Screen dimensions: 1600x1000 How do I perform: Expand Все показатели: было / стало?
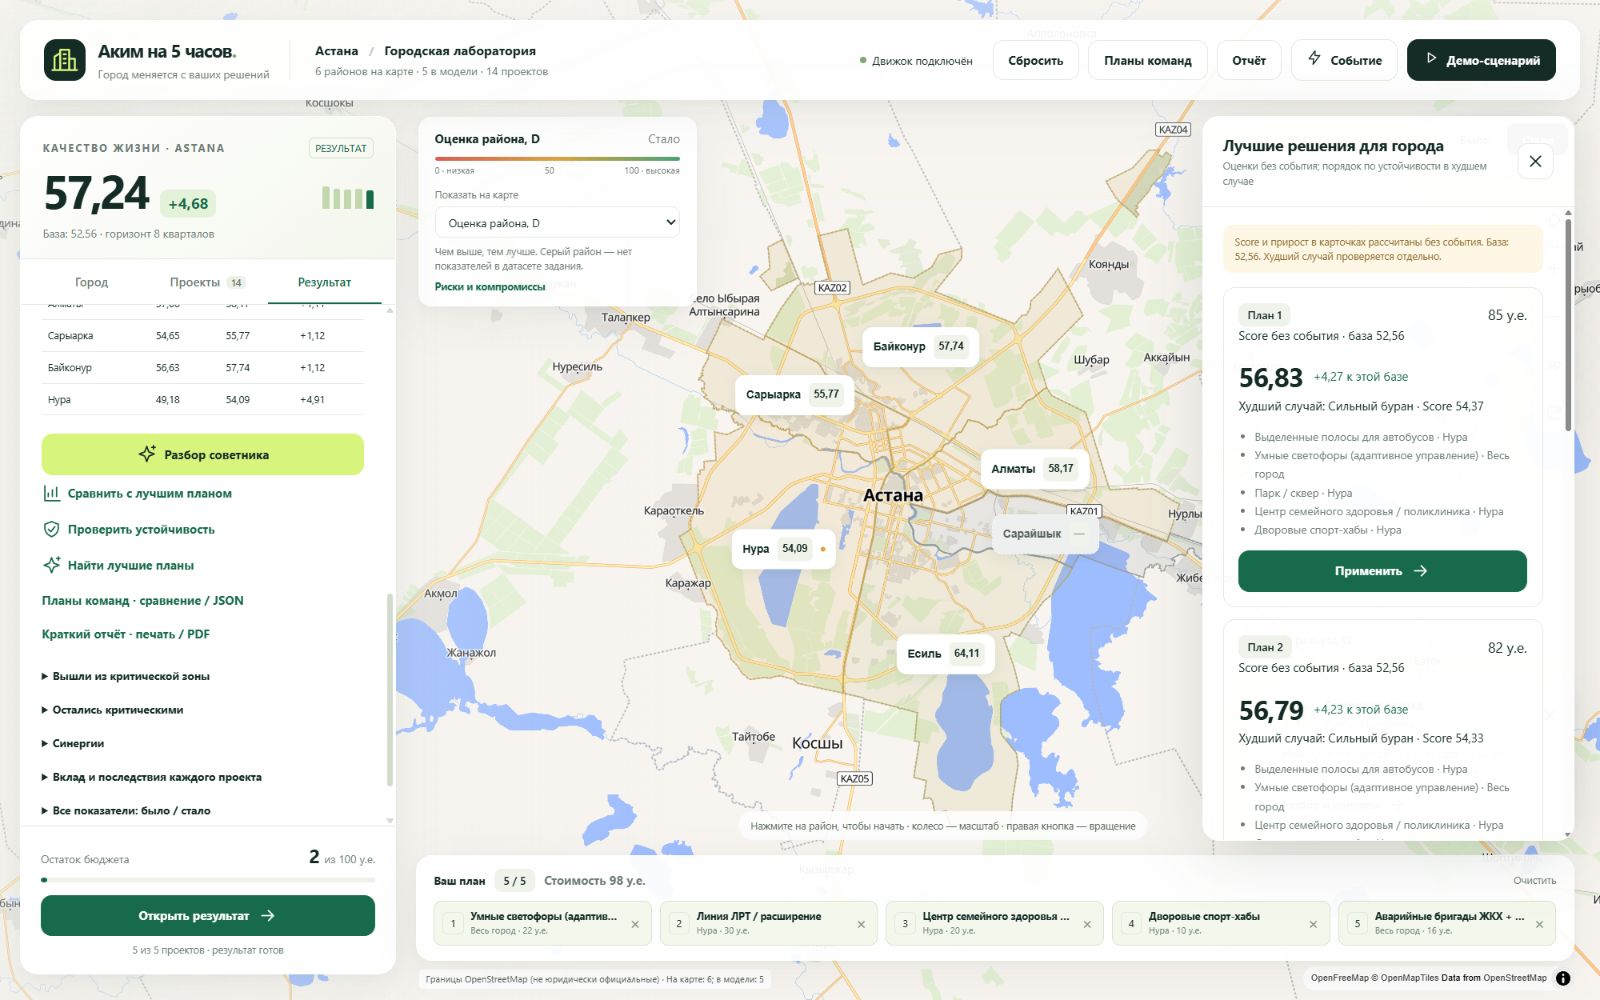coord(126,811)
